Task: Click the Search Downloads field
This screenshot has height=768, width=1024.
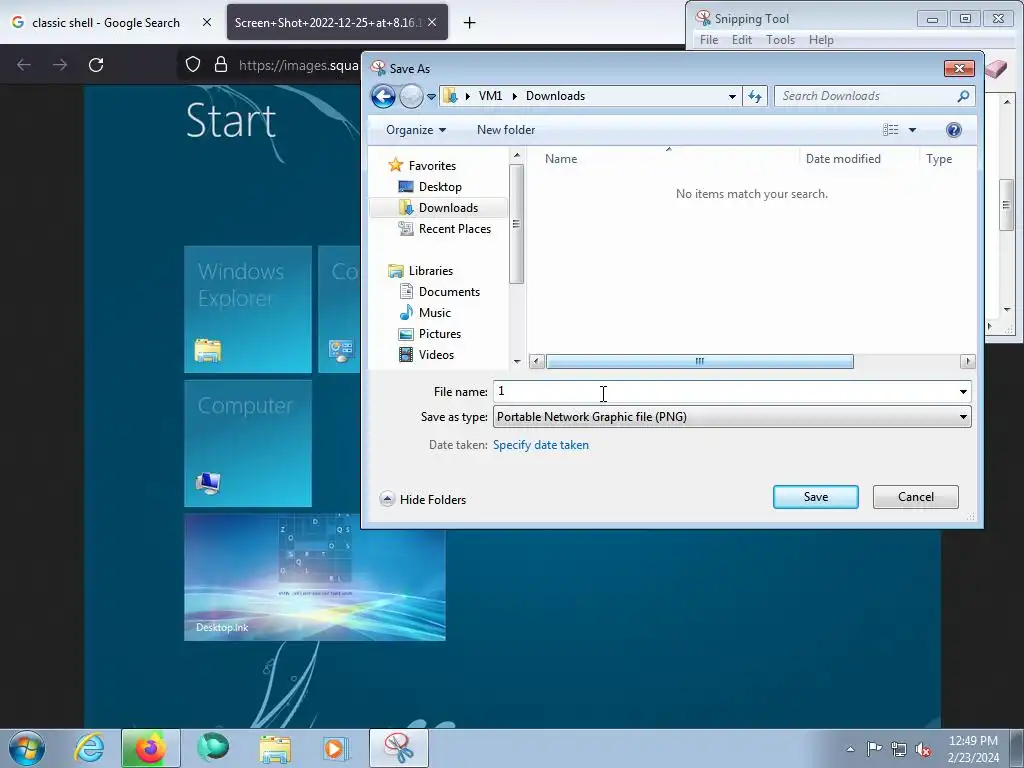Action: click(874, 96)
